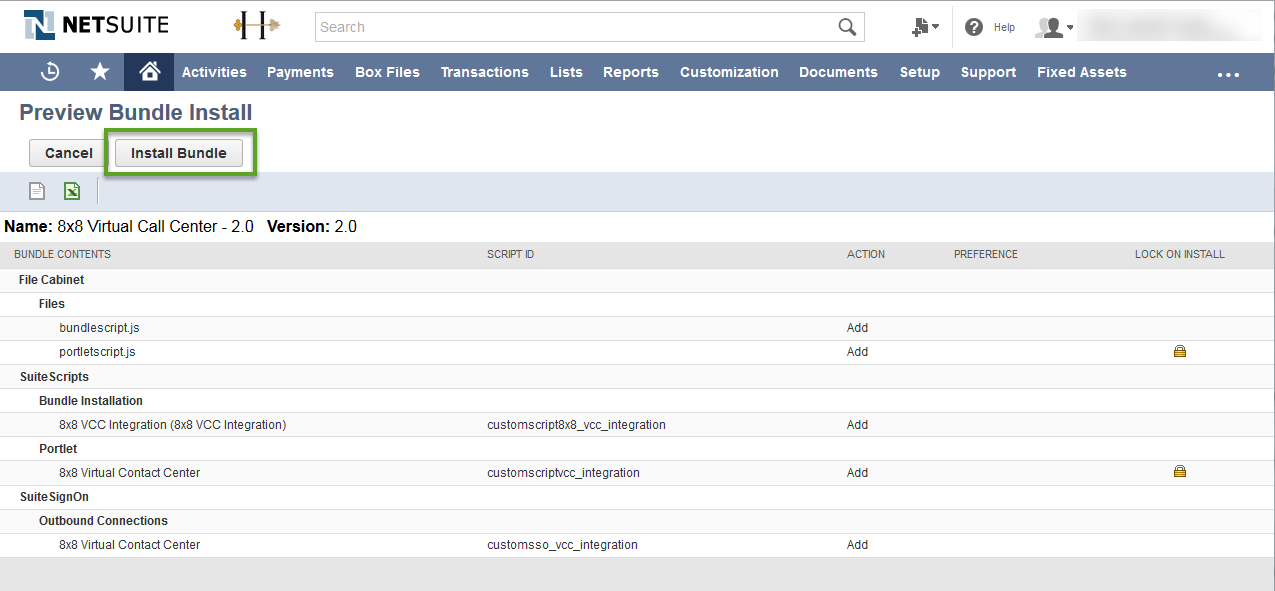The image size is (1275, 591).
Task: Click the Cancel button
Action: (x=66, y=153)
